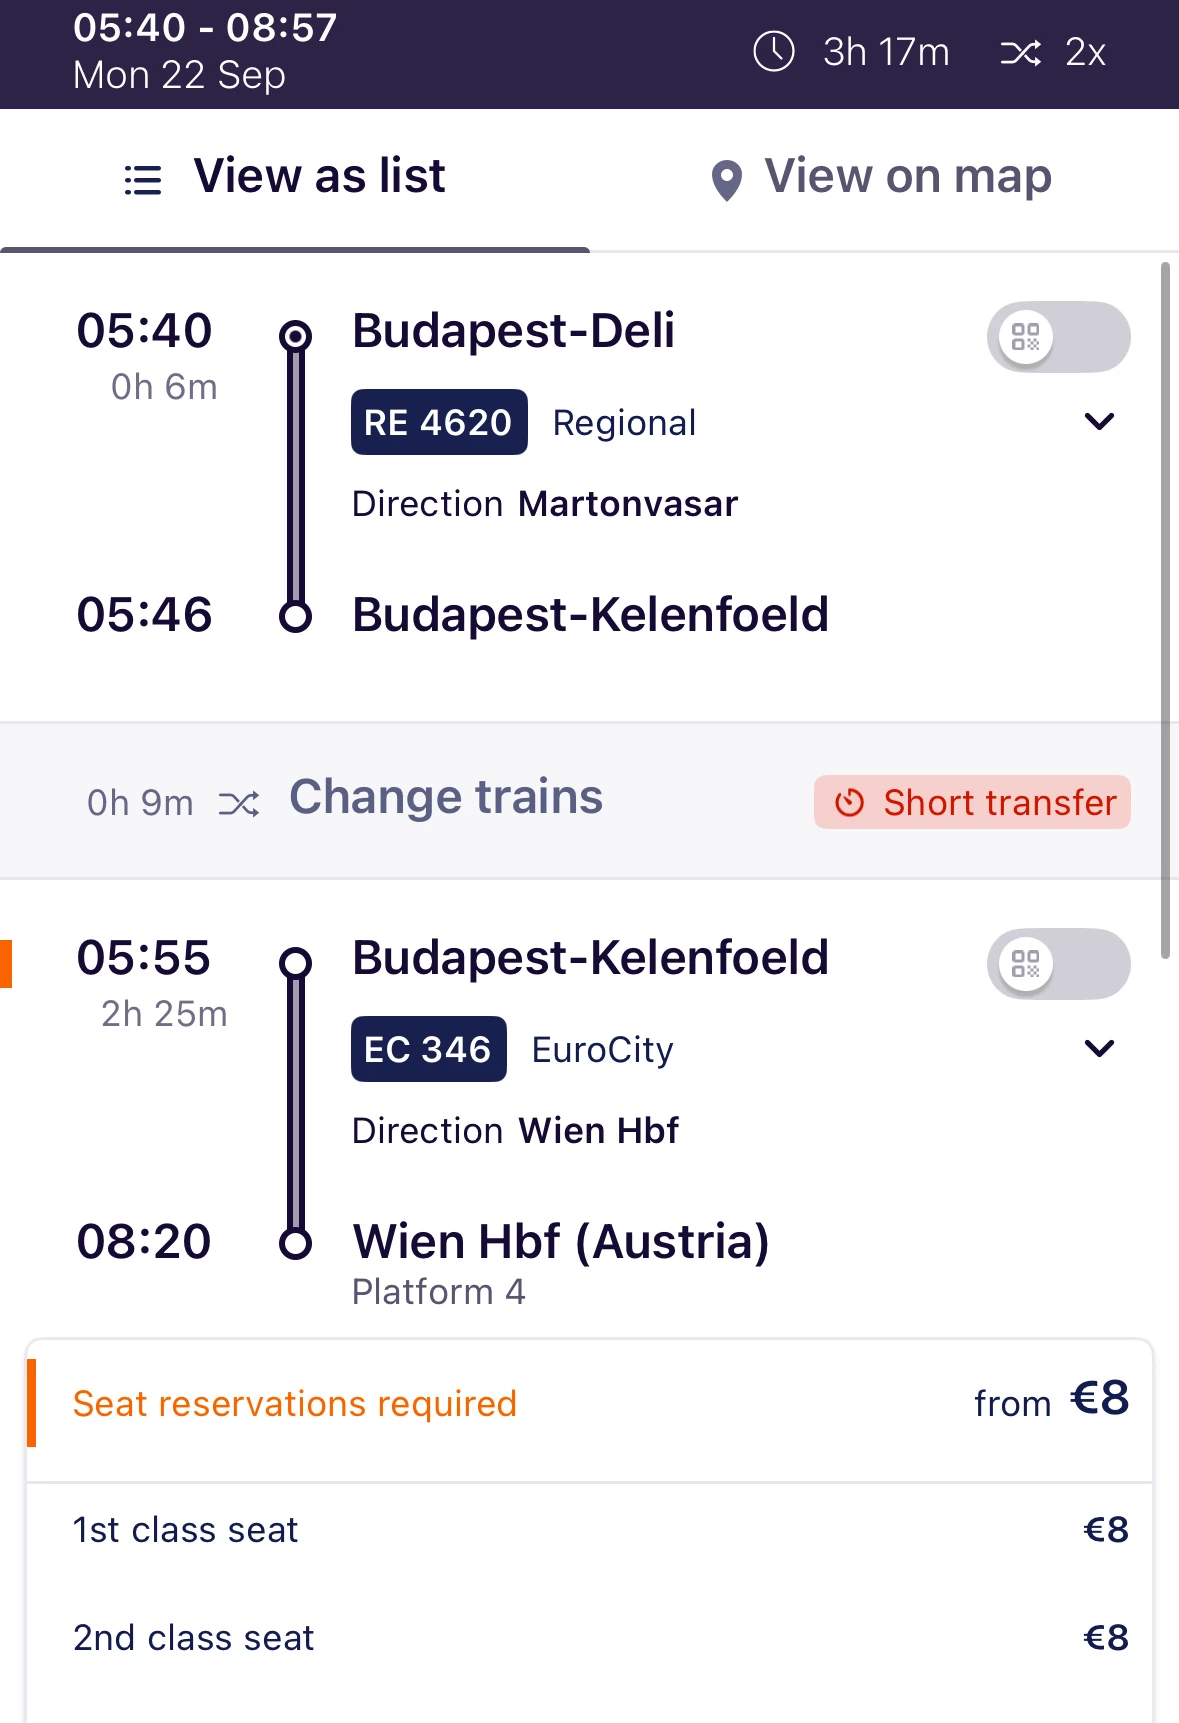Click the vertical scrollbar on the right

pyautogui.click(x=1165, y=610)
